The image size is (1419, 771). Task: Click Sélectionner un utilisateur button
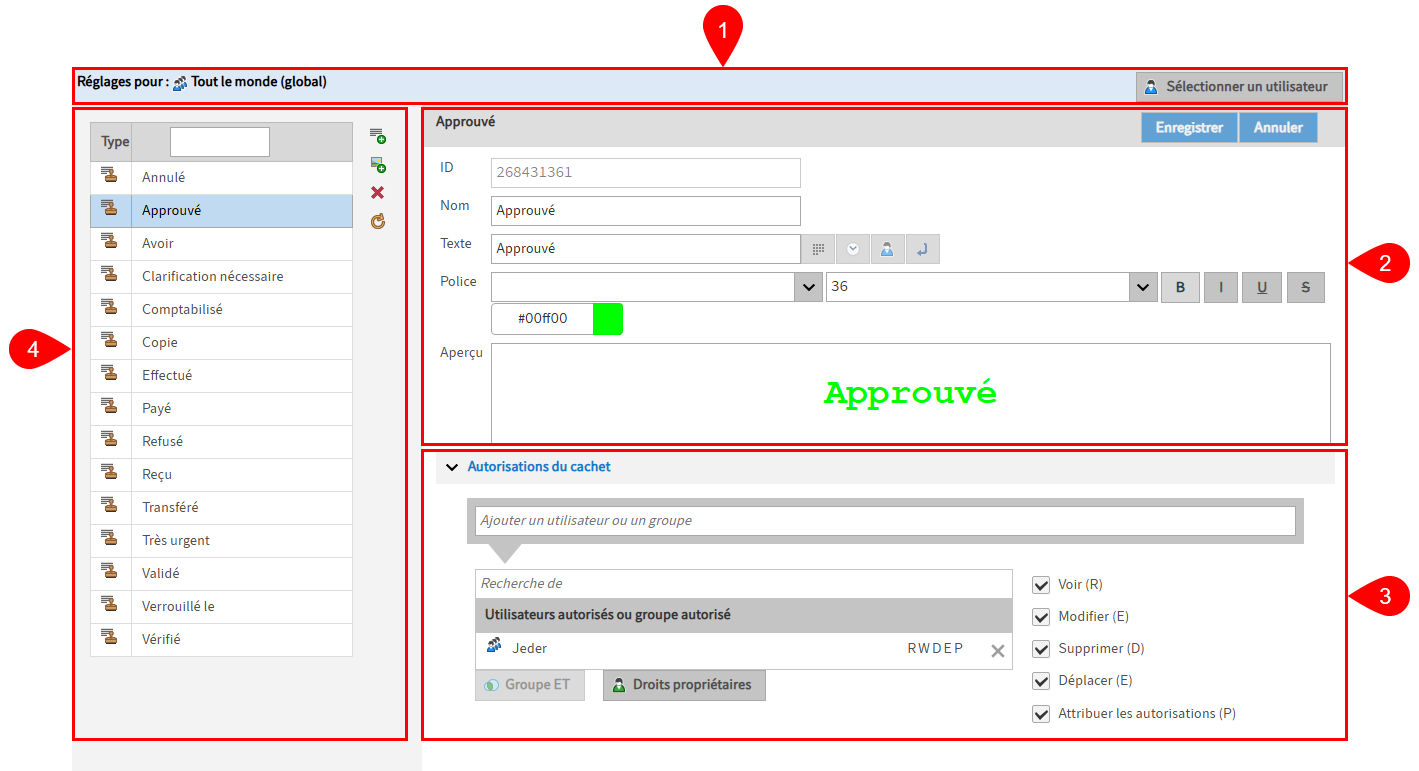tap(1237, 87)
